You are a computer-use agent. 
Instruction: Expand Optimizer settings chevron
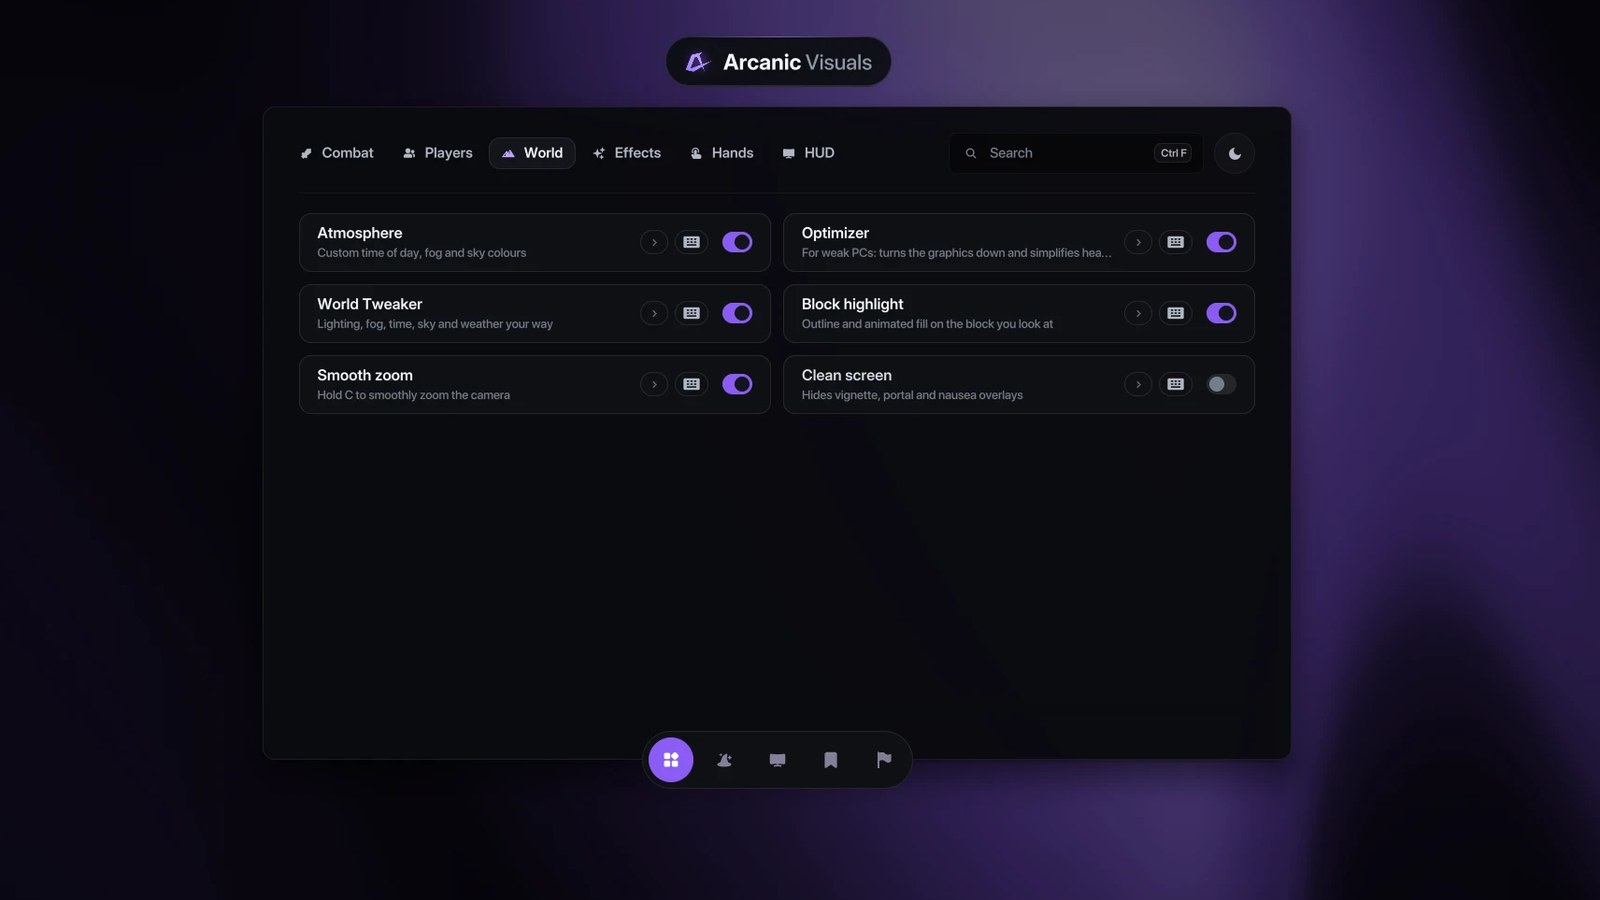pos(1138,242)
